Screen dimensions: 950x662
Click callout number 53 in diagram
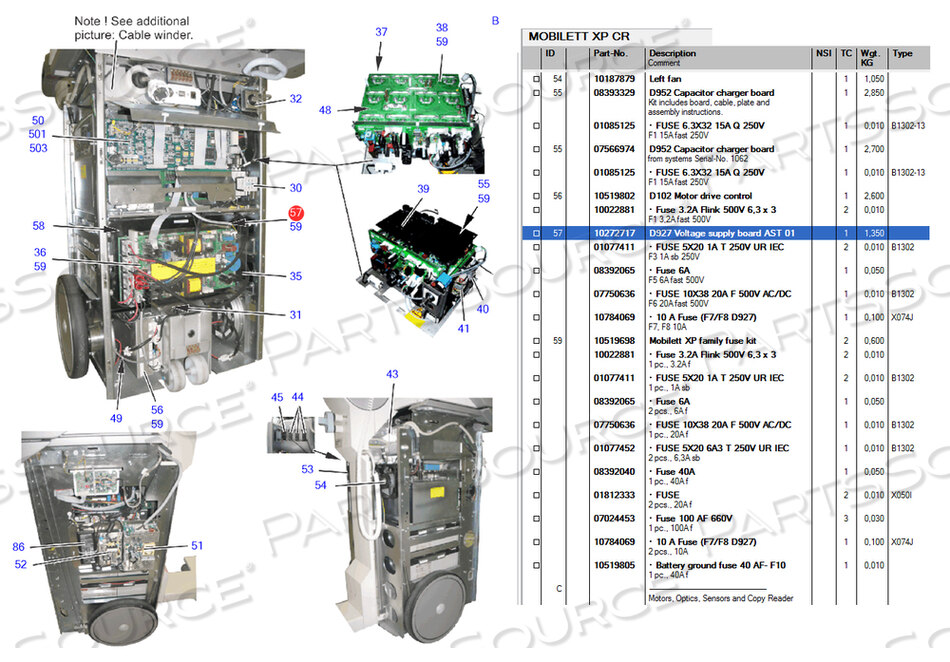308,469
